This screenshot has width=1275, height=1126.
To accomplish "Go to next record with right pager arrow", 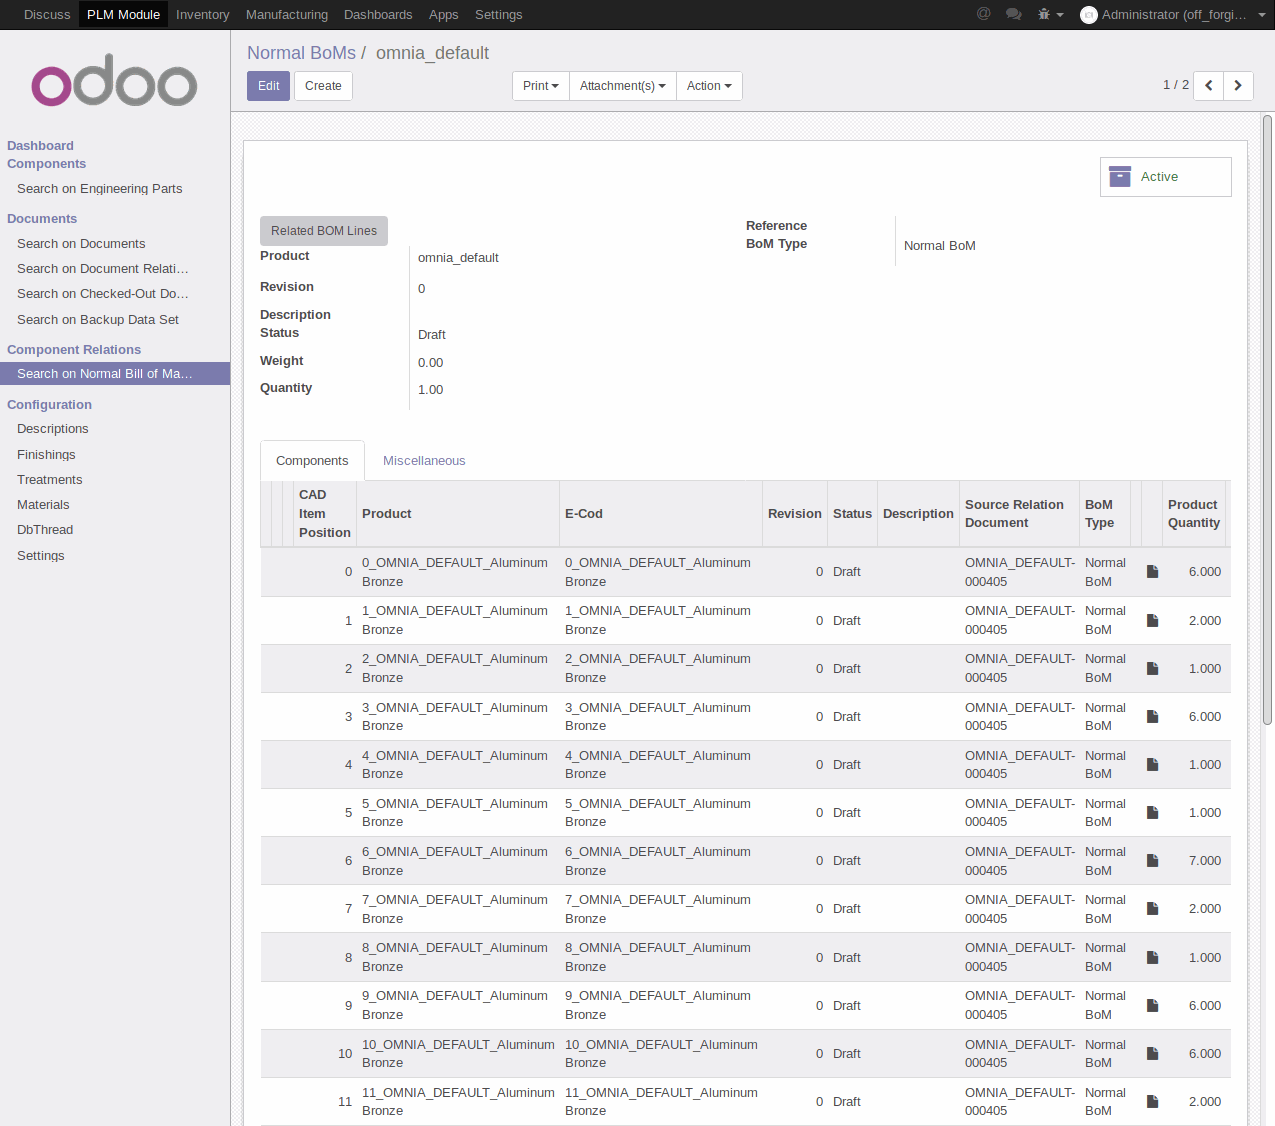I will coord(1237,86).
